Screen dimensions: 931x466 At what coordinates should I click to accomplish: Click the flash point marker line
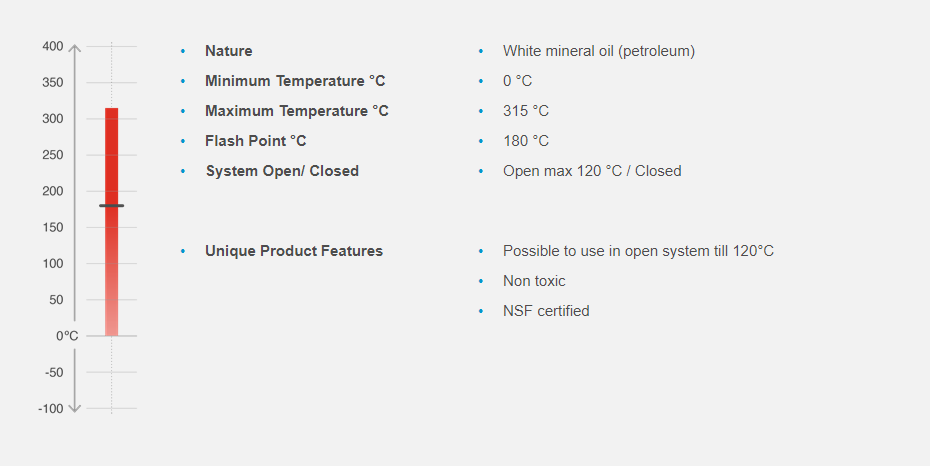(111, 206)
